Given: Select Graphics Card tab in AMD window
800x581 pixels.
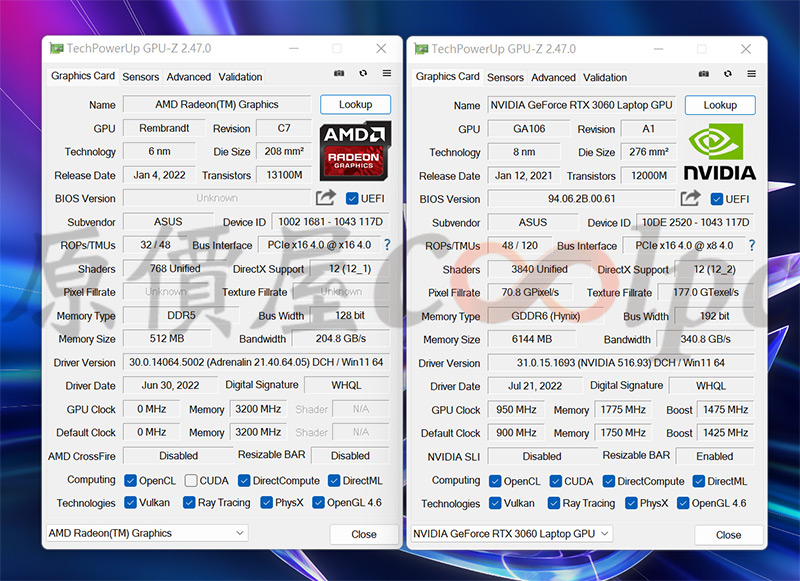Looking at the screenshot, I should click(x=83, y=76).
